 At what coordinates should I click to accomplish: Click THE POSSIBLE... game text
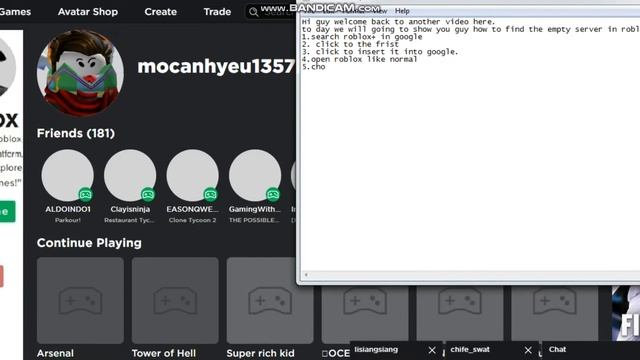click(x=255, y=220)
